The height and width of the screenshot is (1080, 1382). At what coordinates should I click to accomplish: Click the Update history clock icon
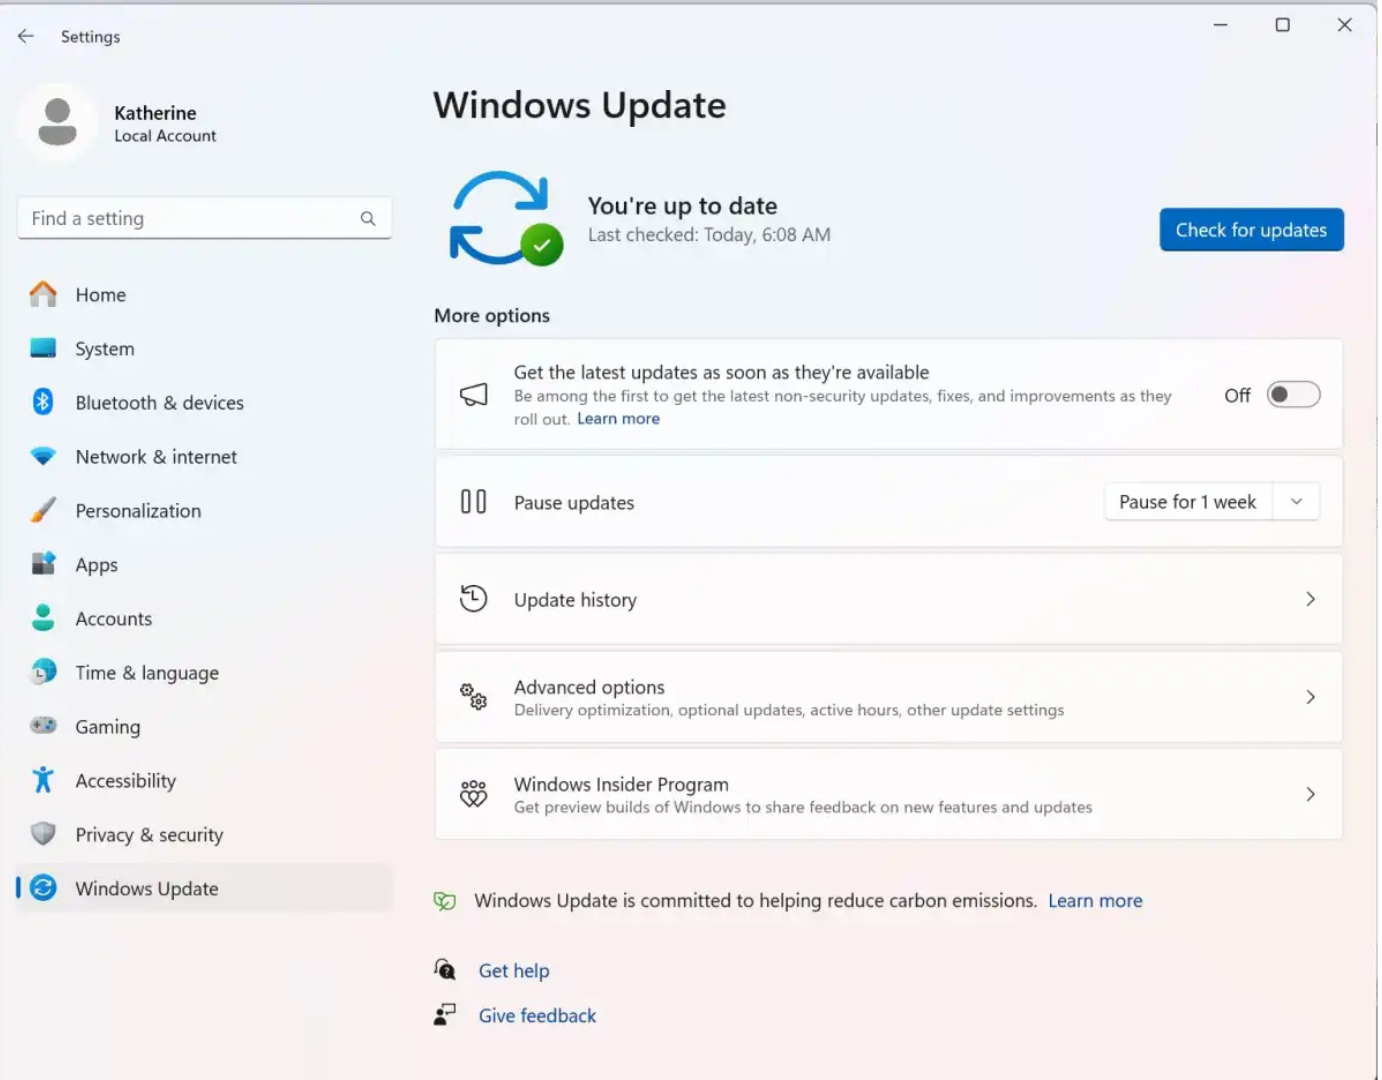472,598
